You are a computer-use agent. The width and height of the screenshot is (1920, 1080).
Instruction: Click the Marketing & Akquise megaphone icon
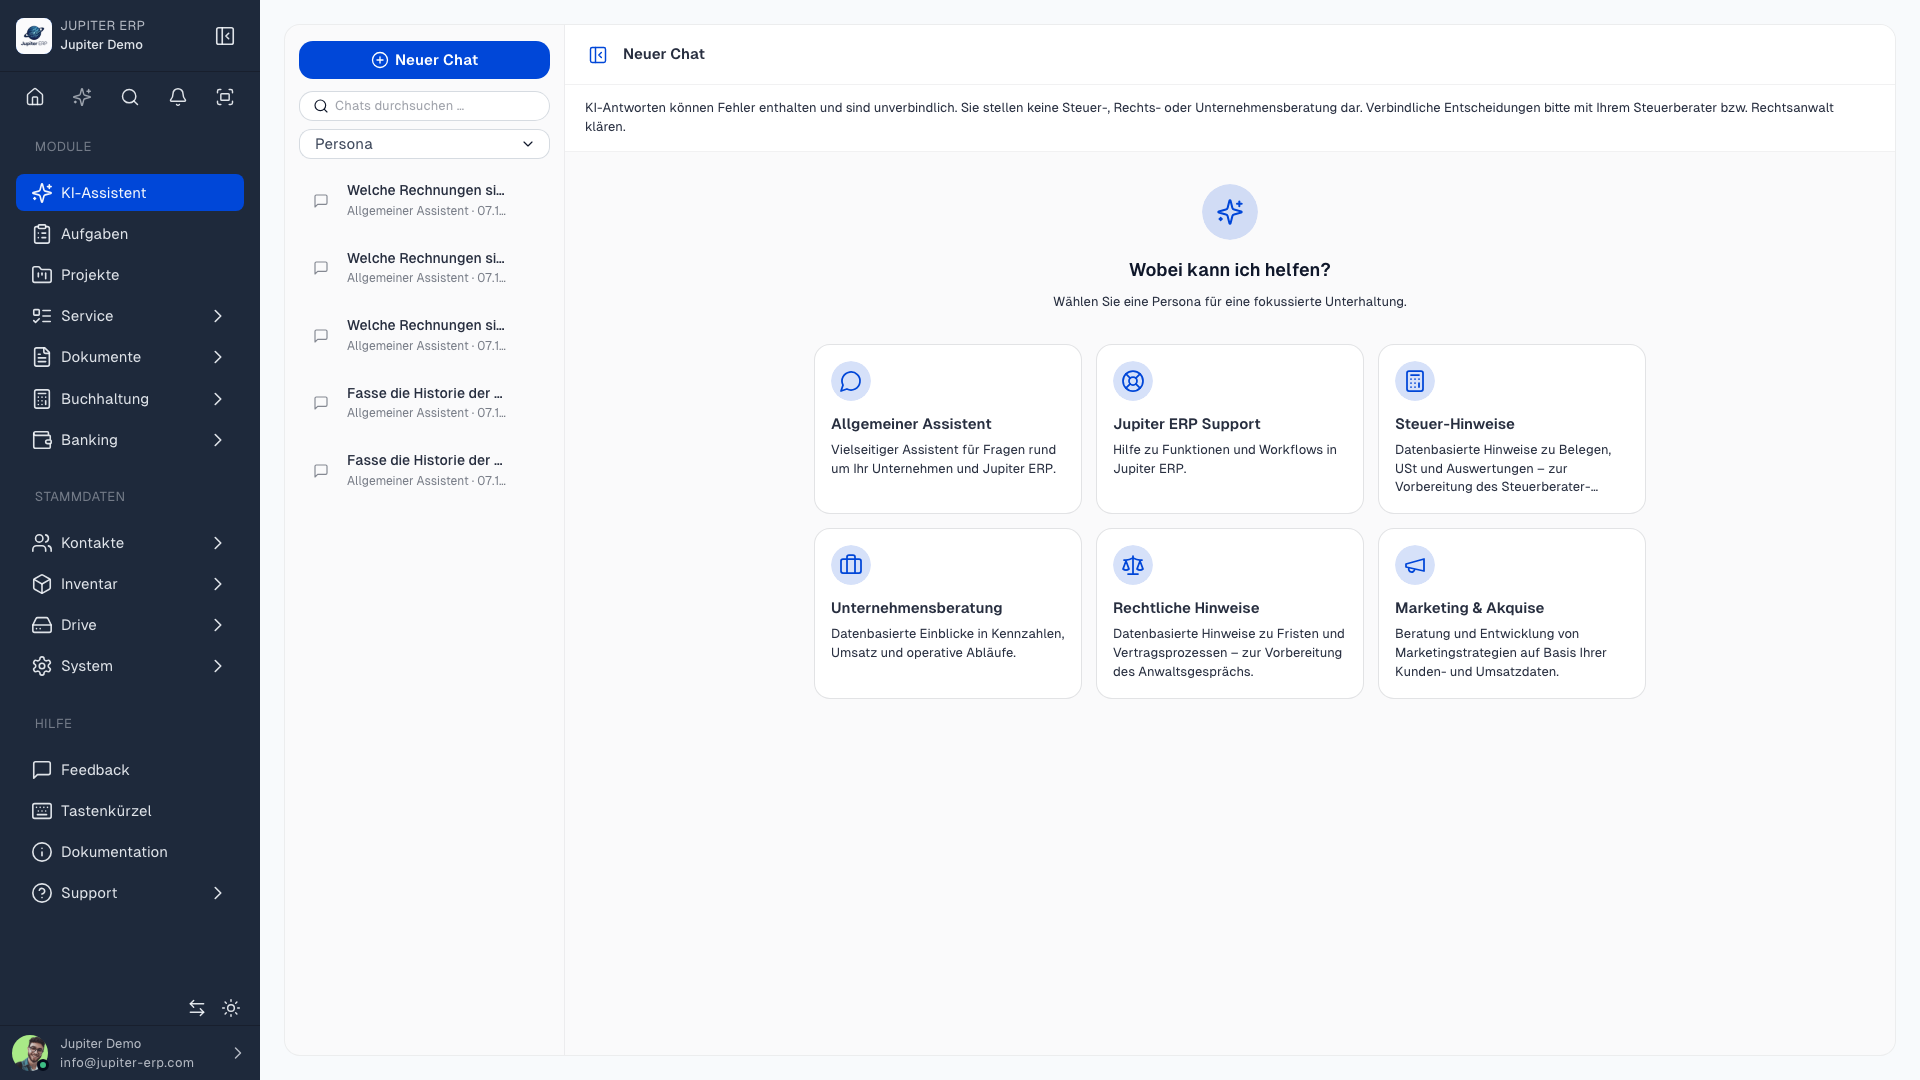coord(1415,565)
